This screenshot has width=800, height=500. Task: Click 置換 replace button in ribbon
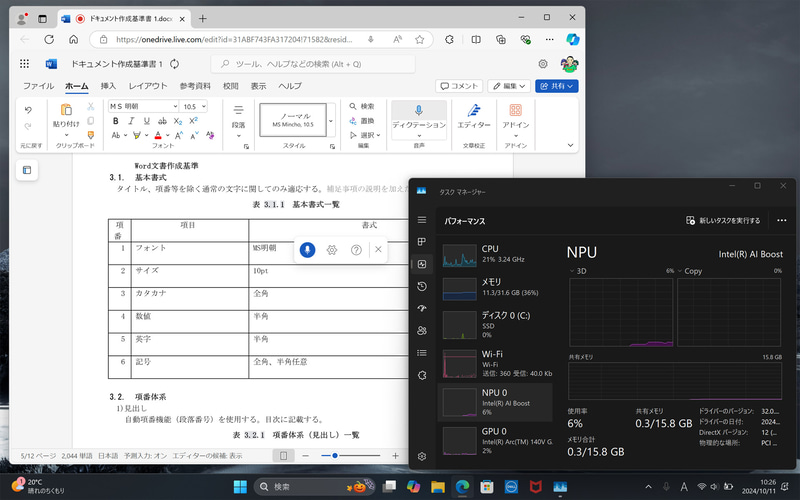(x=362, y=121)
